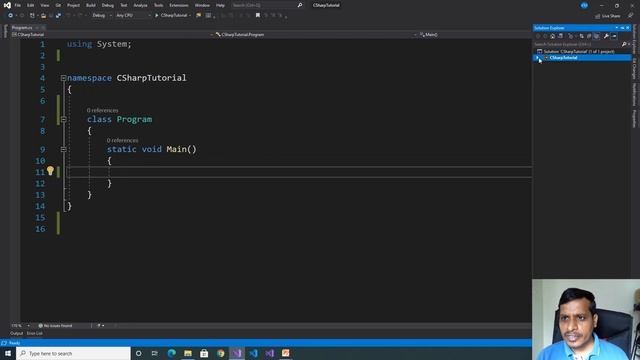Open the View menu
Image resolution: width=640 pixels, height=360 pixels.
44,5
